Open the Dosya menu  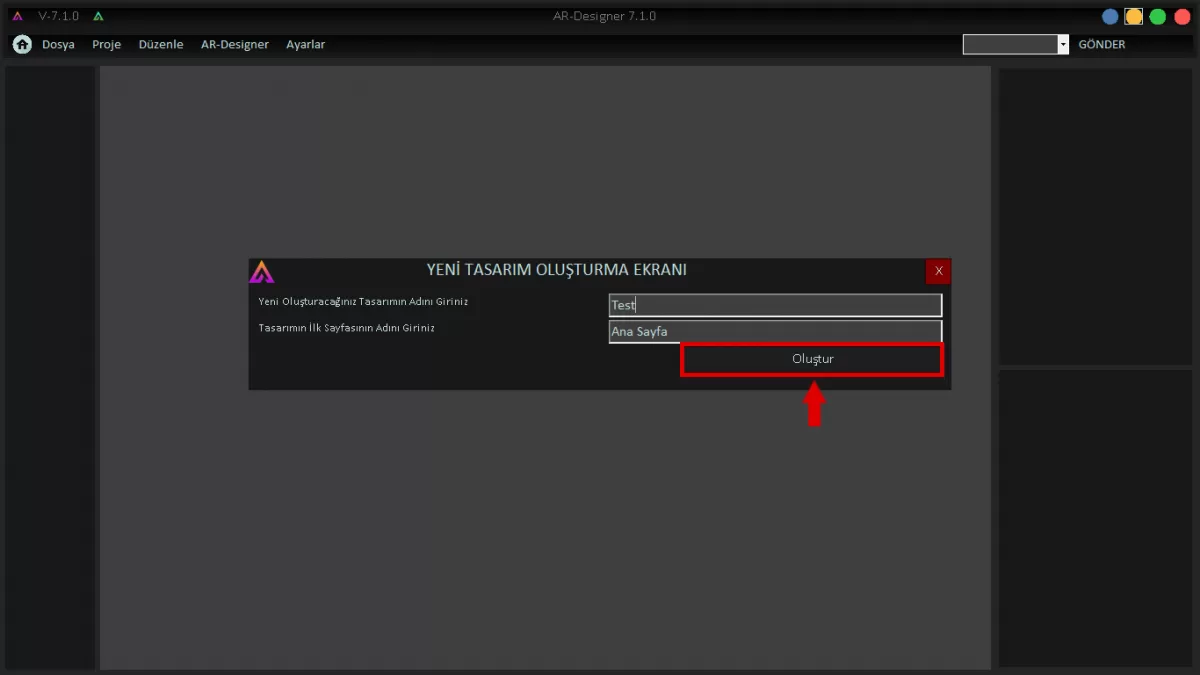pyautogui.click(x=58, y=45)
